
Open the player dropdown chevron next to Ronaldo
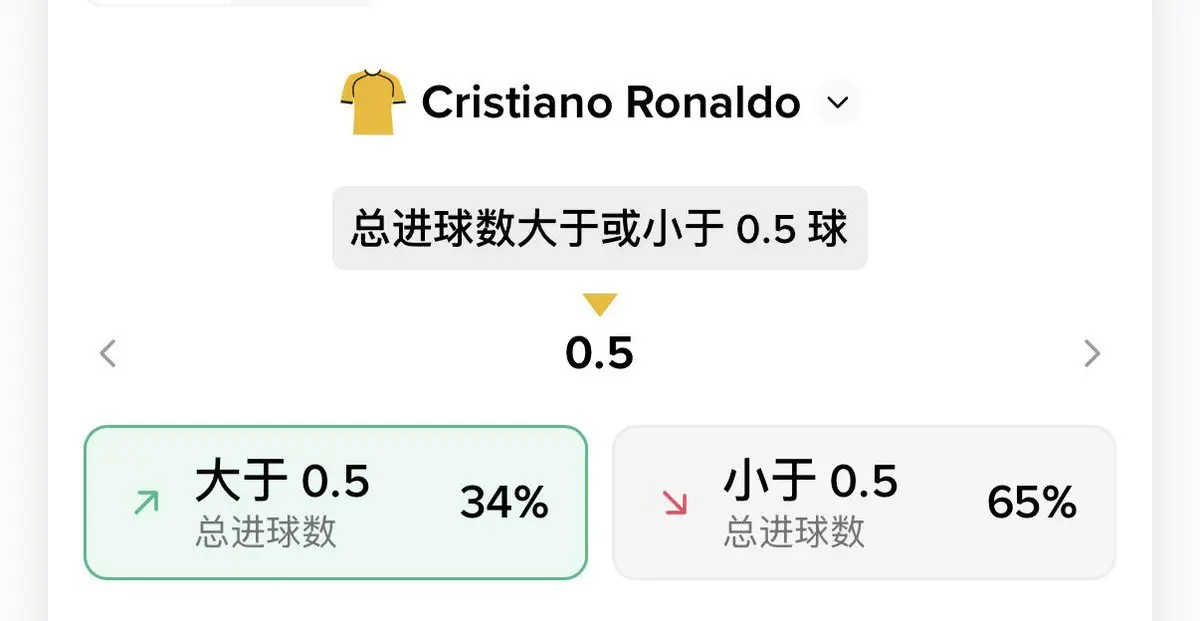click(839, 102)
